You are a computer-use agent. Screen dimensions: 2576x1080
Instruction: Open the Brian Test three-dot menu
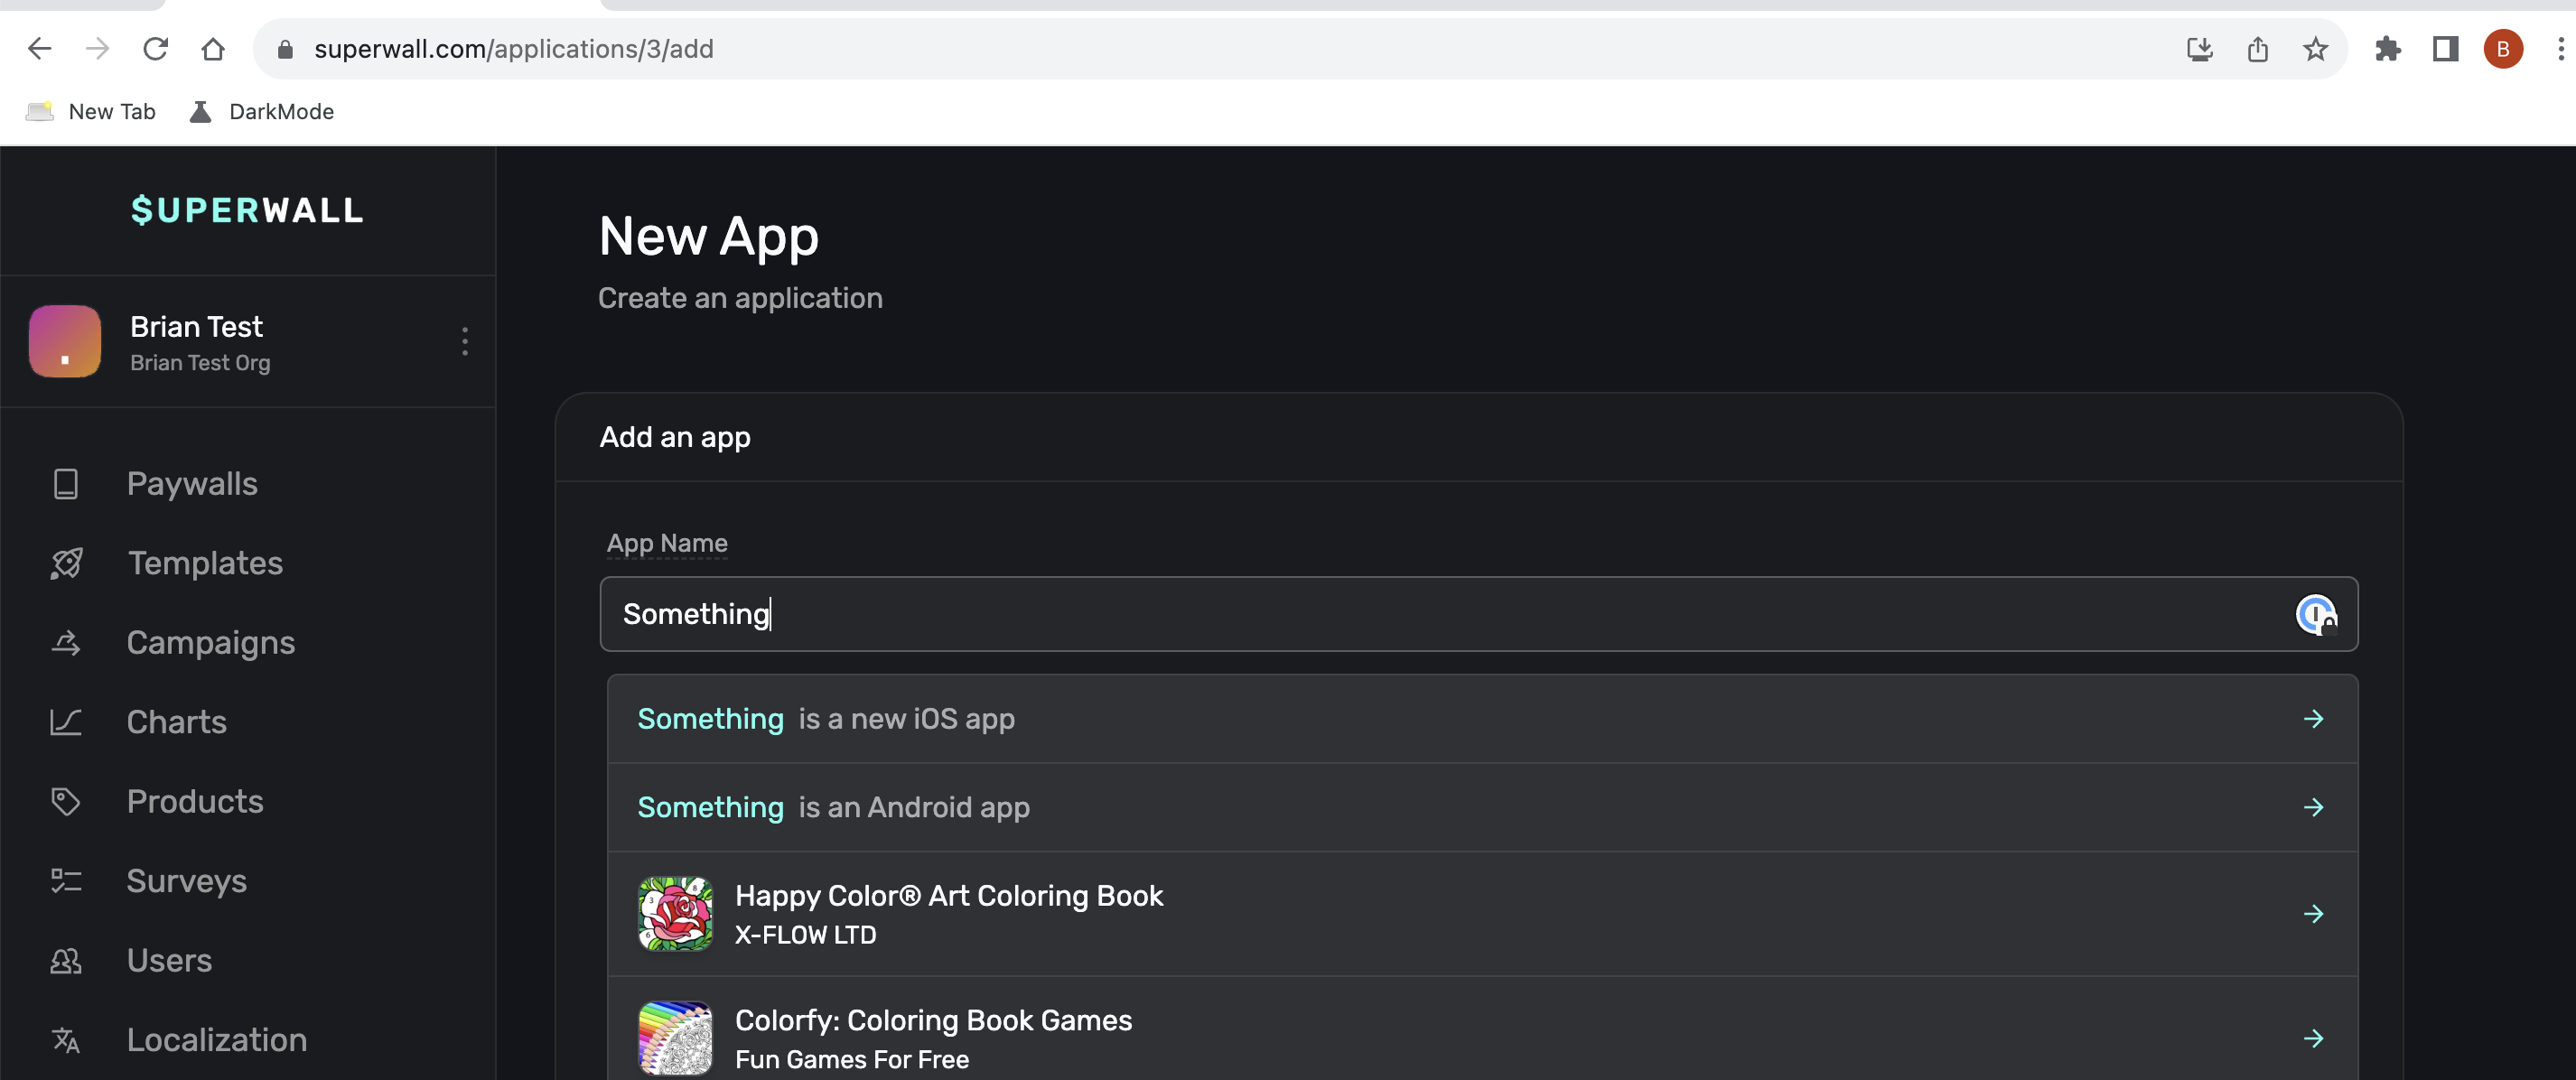(x=465, y=341)
